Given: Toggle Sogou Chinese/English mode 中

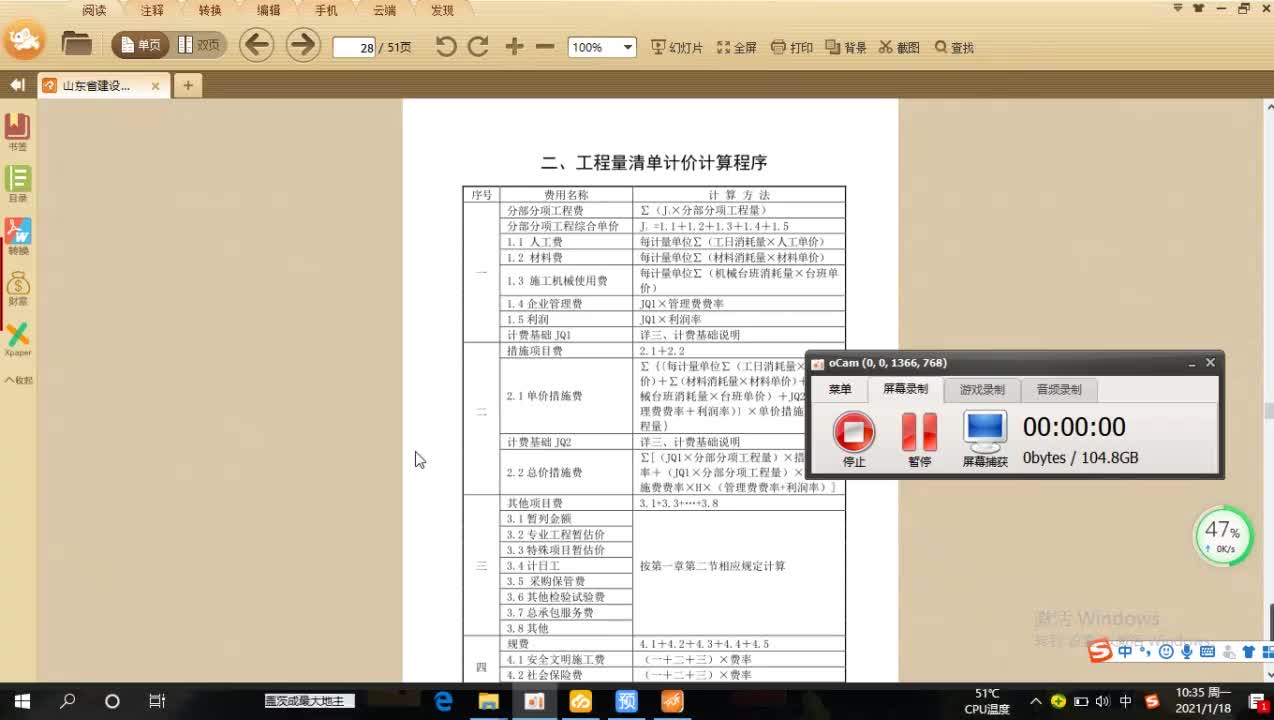Looking at the screenshot, I should tap(1126, 652).
